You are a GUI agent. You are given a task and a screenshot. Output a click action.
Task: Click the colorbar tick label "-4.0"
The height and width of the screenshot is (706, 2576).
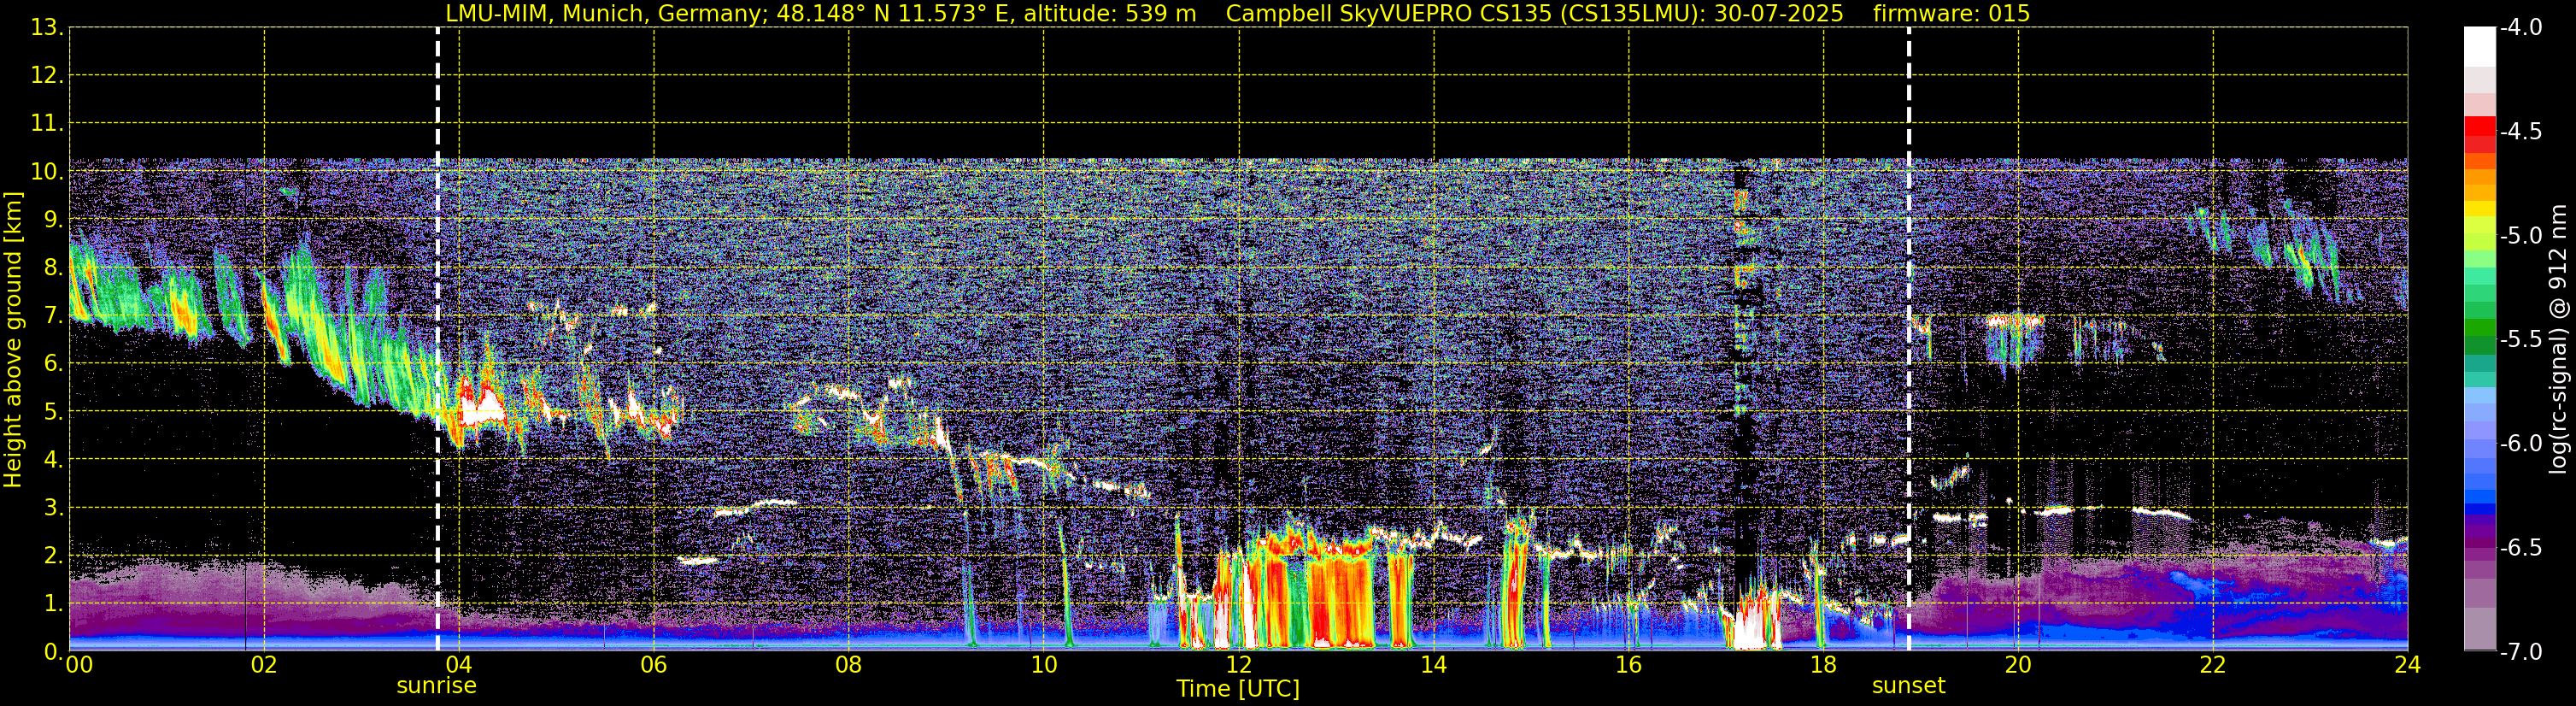pyautogui.click(x=2520, y=28)
